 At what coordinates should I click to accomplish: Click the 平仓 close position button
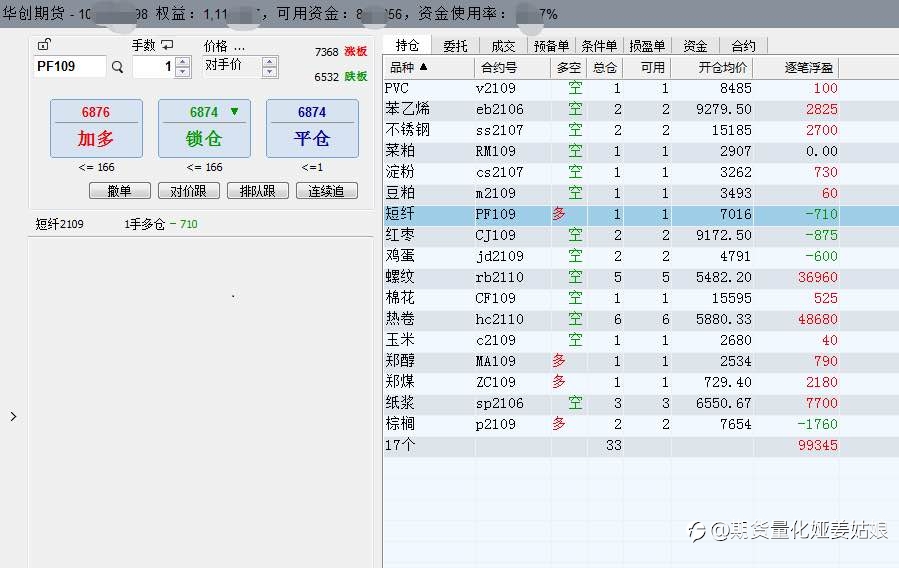point(312,128)
